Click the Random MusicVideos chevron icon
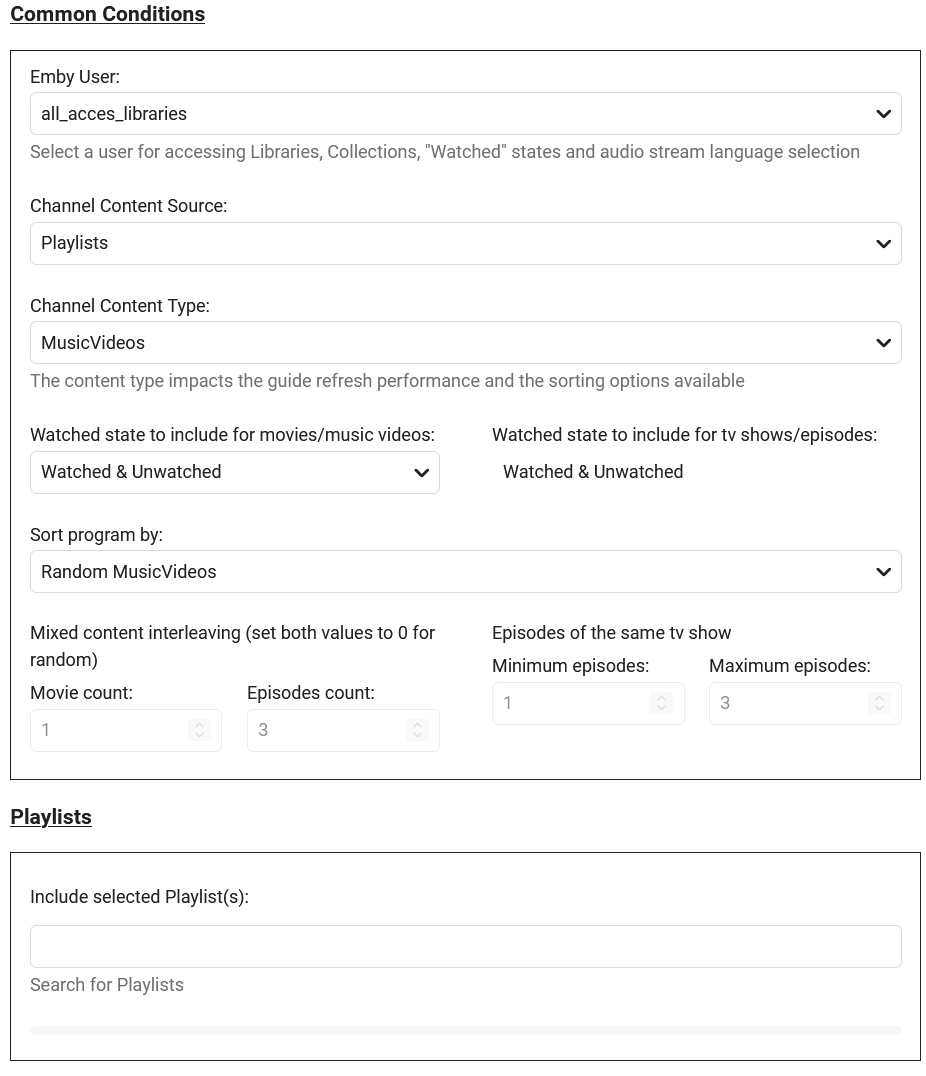Screen dimensions: 926x1076 [883, 572]
